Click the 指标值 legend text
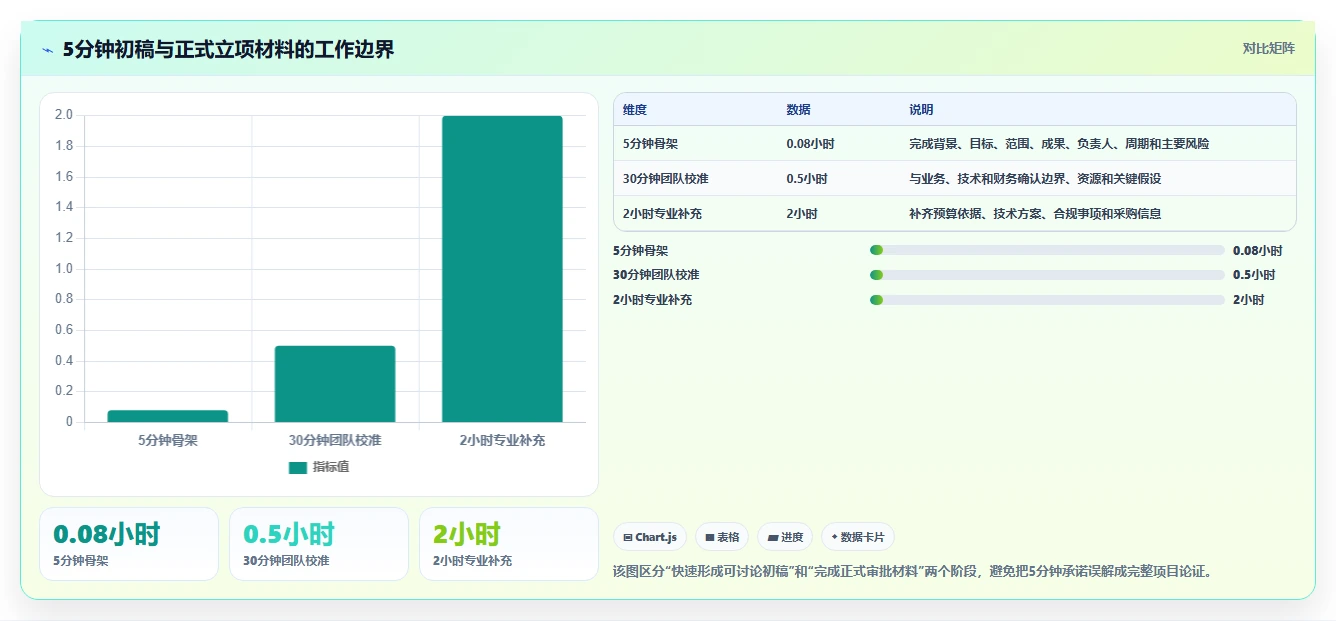This screenshot has height=621, width=1336. [331, 467]
